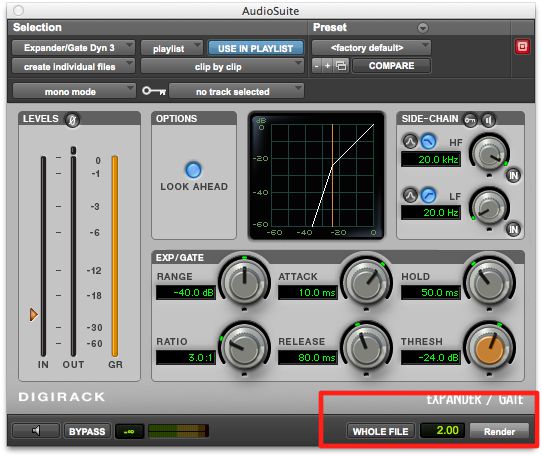Click the RATIO knob
This screenshot has width=542, height=457.
pyautogui.click(x=244, y=347)
